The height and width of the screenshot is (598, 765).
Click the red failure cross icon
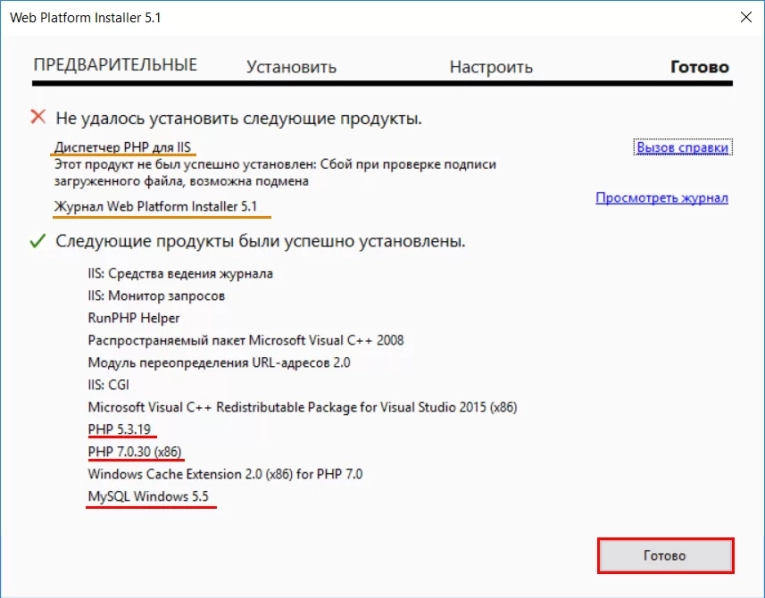[x=38, y=117]
